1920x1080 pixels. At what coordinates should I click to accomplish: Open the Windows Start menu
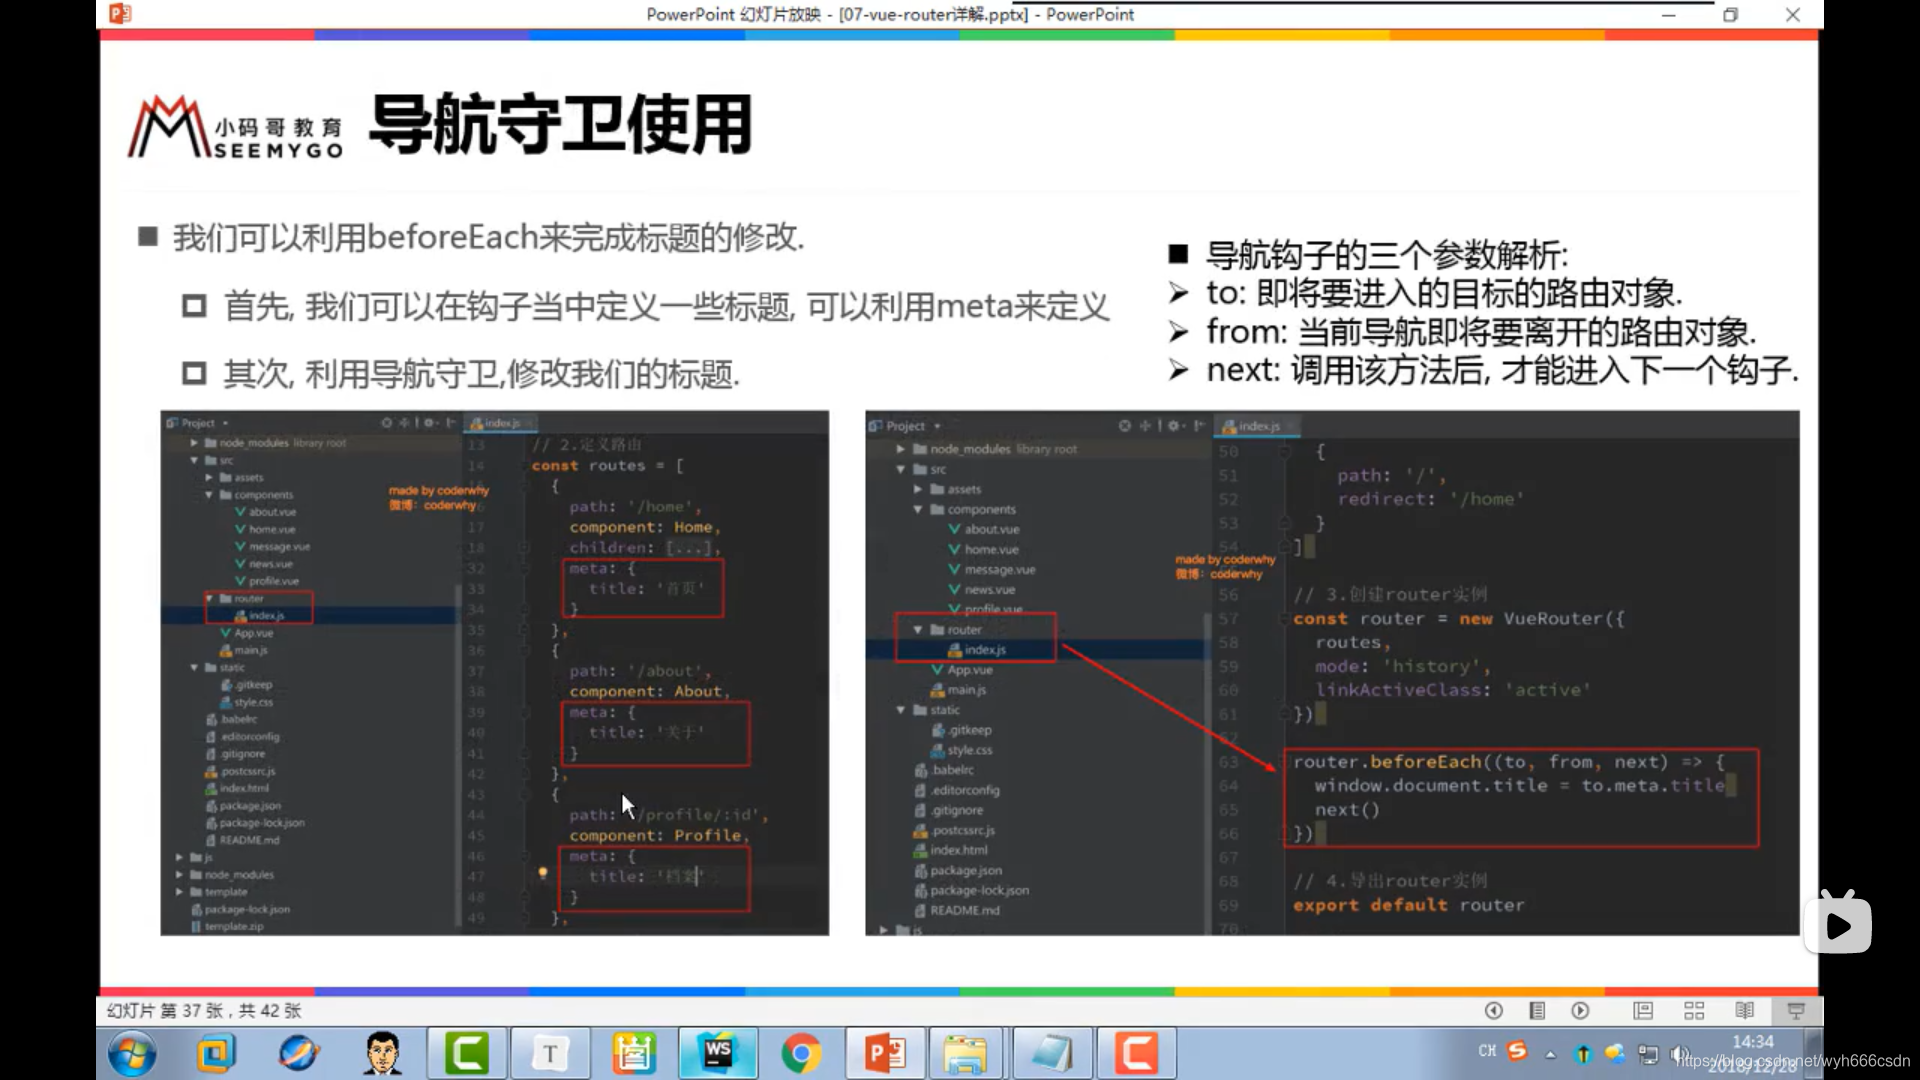pos(132,1053)
